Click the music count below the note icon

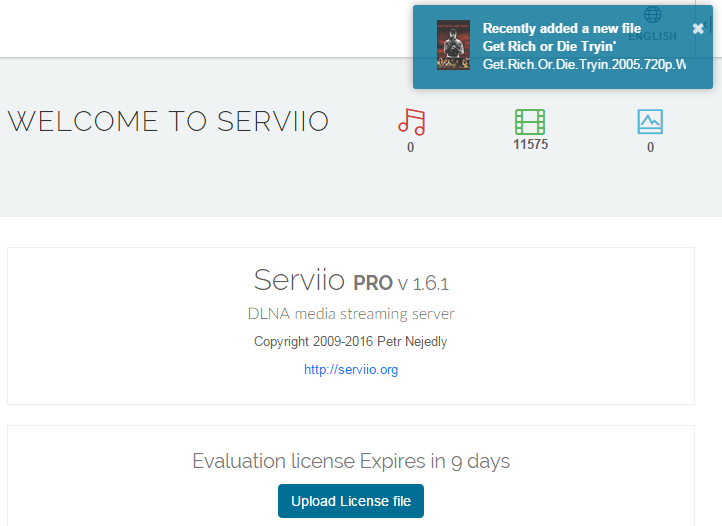pyautogui.click(x=410, y=148)
